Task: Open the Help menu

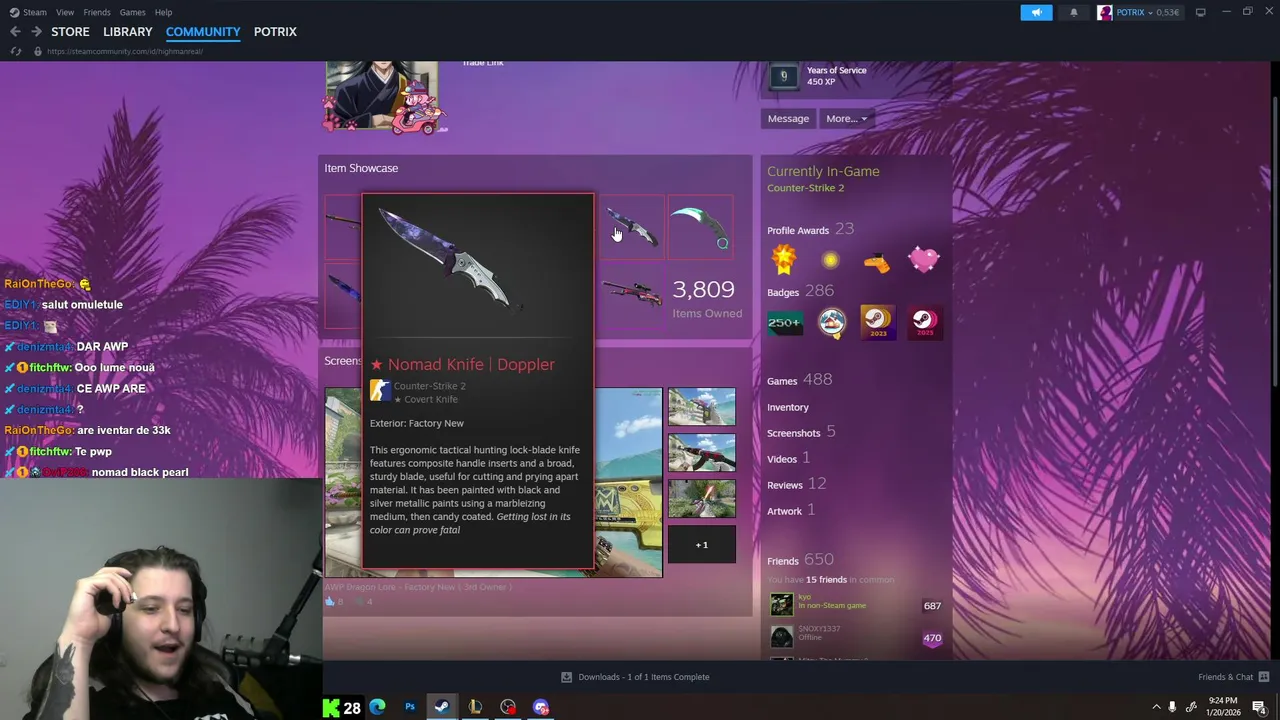Action: point(163,12)
